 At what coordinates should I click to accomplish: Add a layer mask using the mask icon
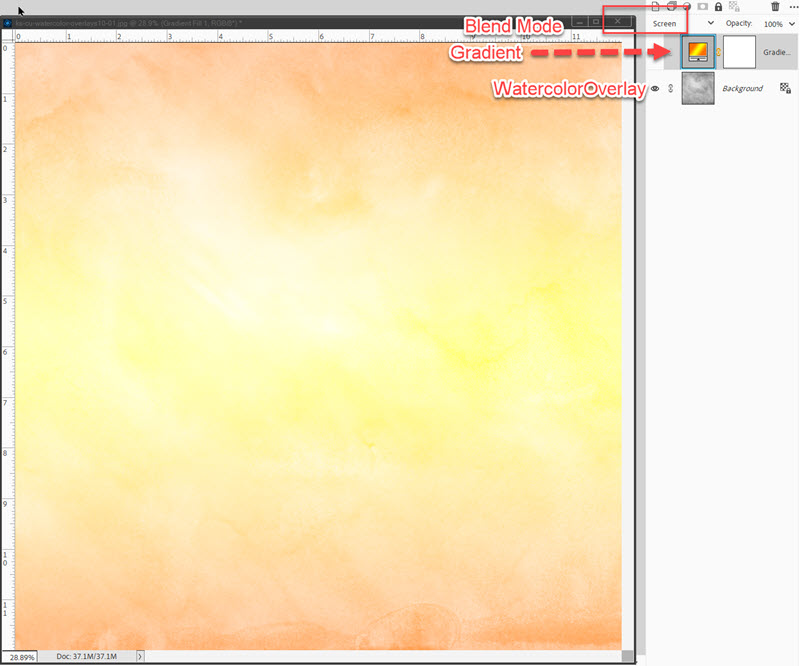tap(703, 6)
